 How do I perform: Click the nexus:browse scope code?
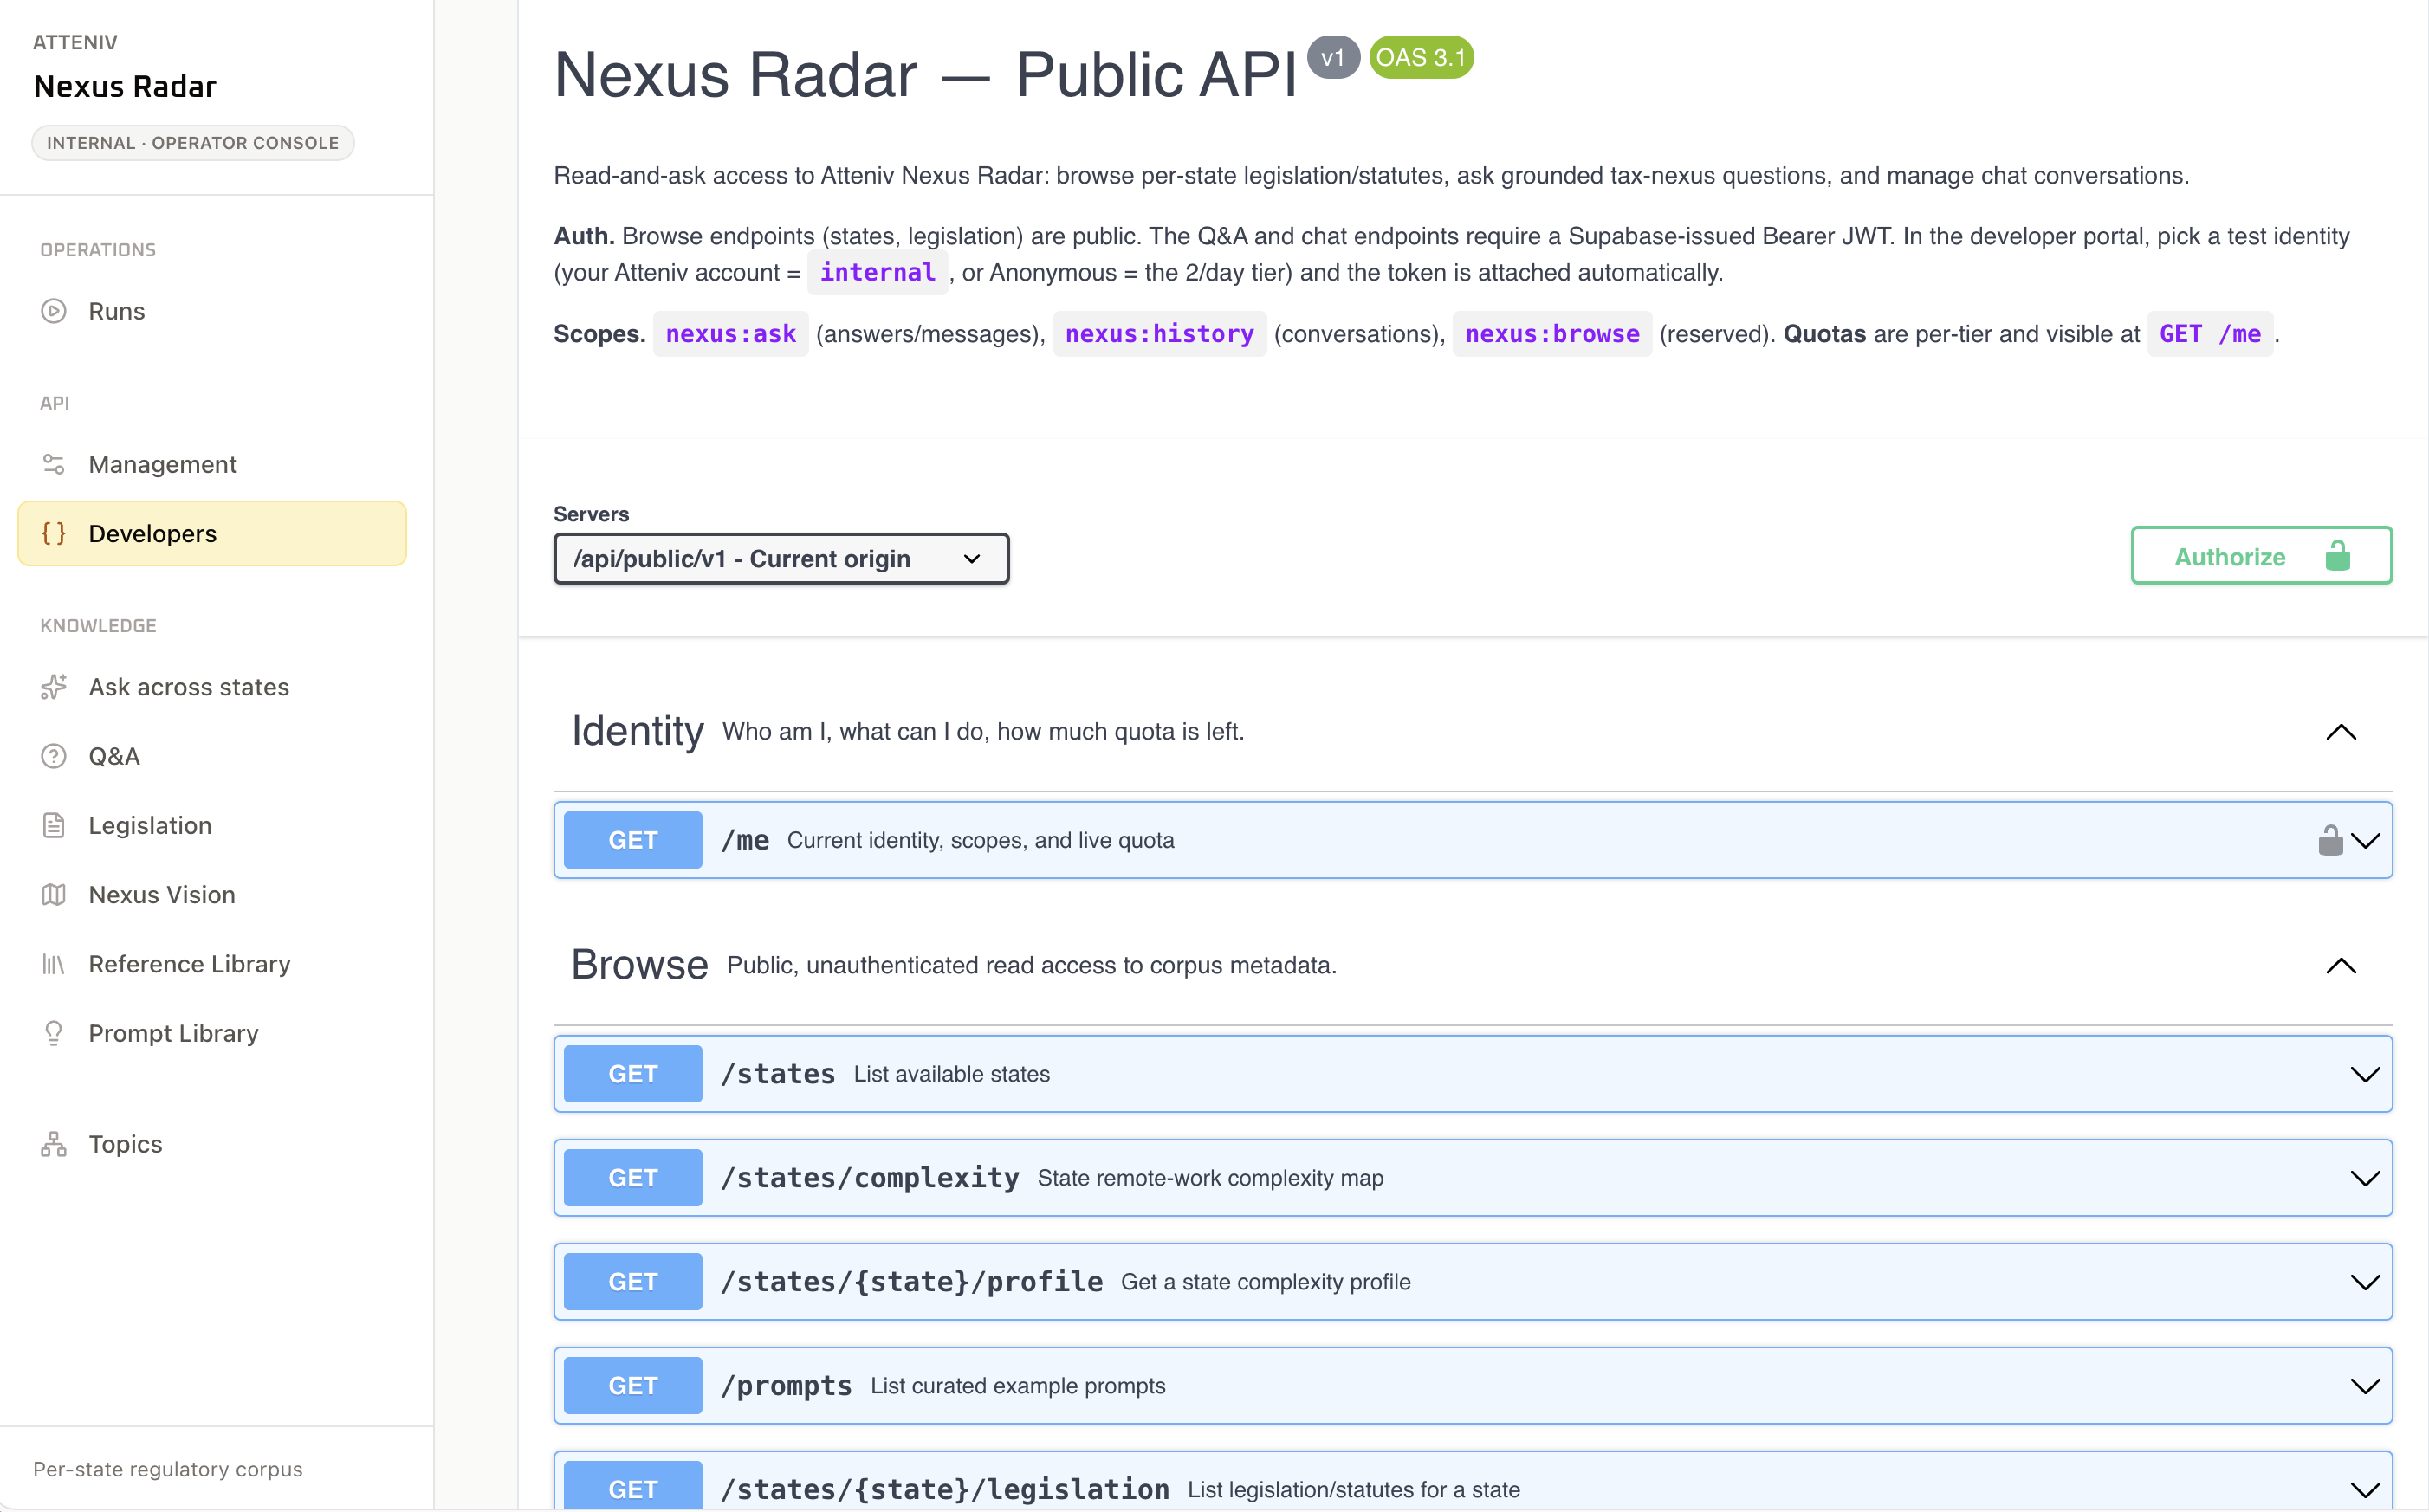coord(1552,334)
